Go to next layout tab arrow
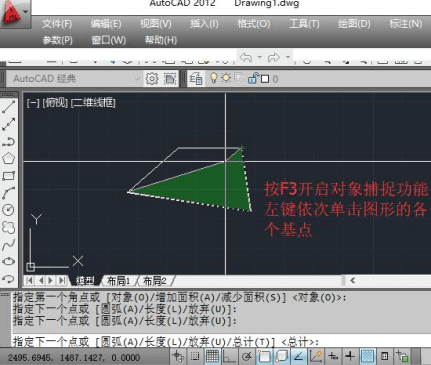 pos(51,280)
